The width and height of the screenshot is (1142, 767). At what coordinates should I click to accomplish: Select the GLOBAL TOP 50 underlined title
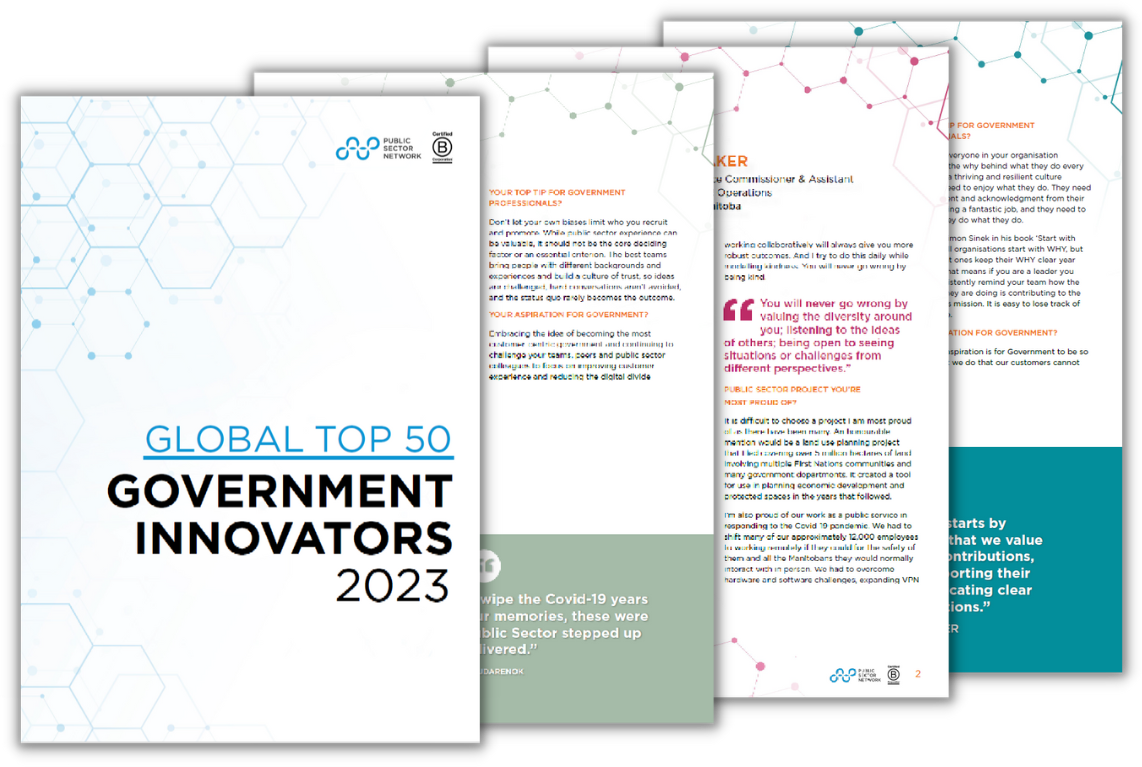(x=297, y=437)
